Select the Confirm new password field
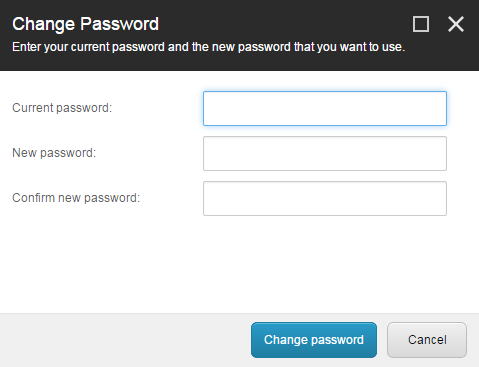Image resolution: width=479 pixels, height=367 pixels. [x=325, y=198]
